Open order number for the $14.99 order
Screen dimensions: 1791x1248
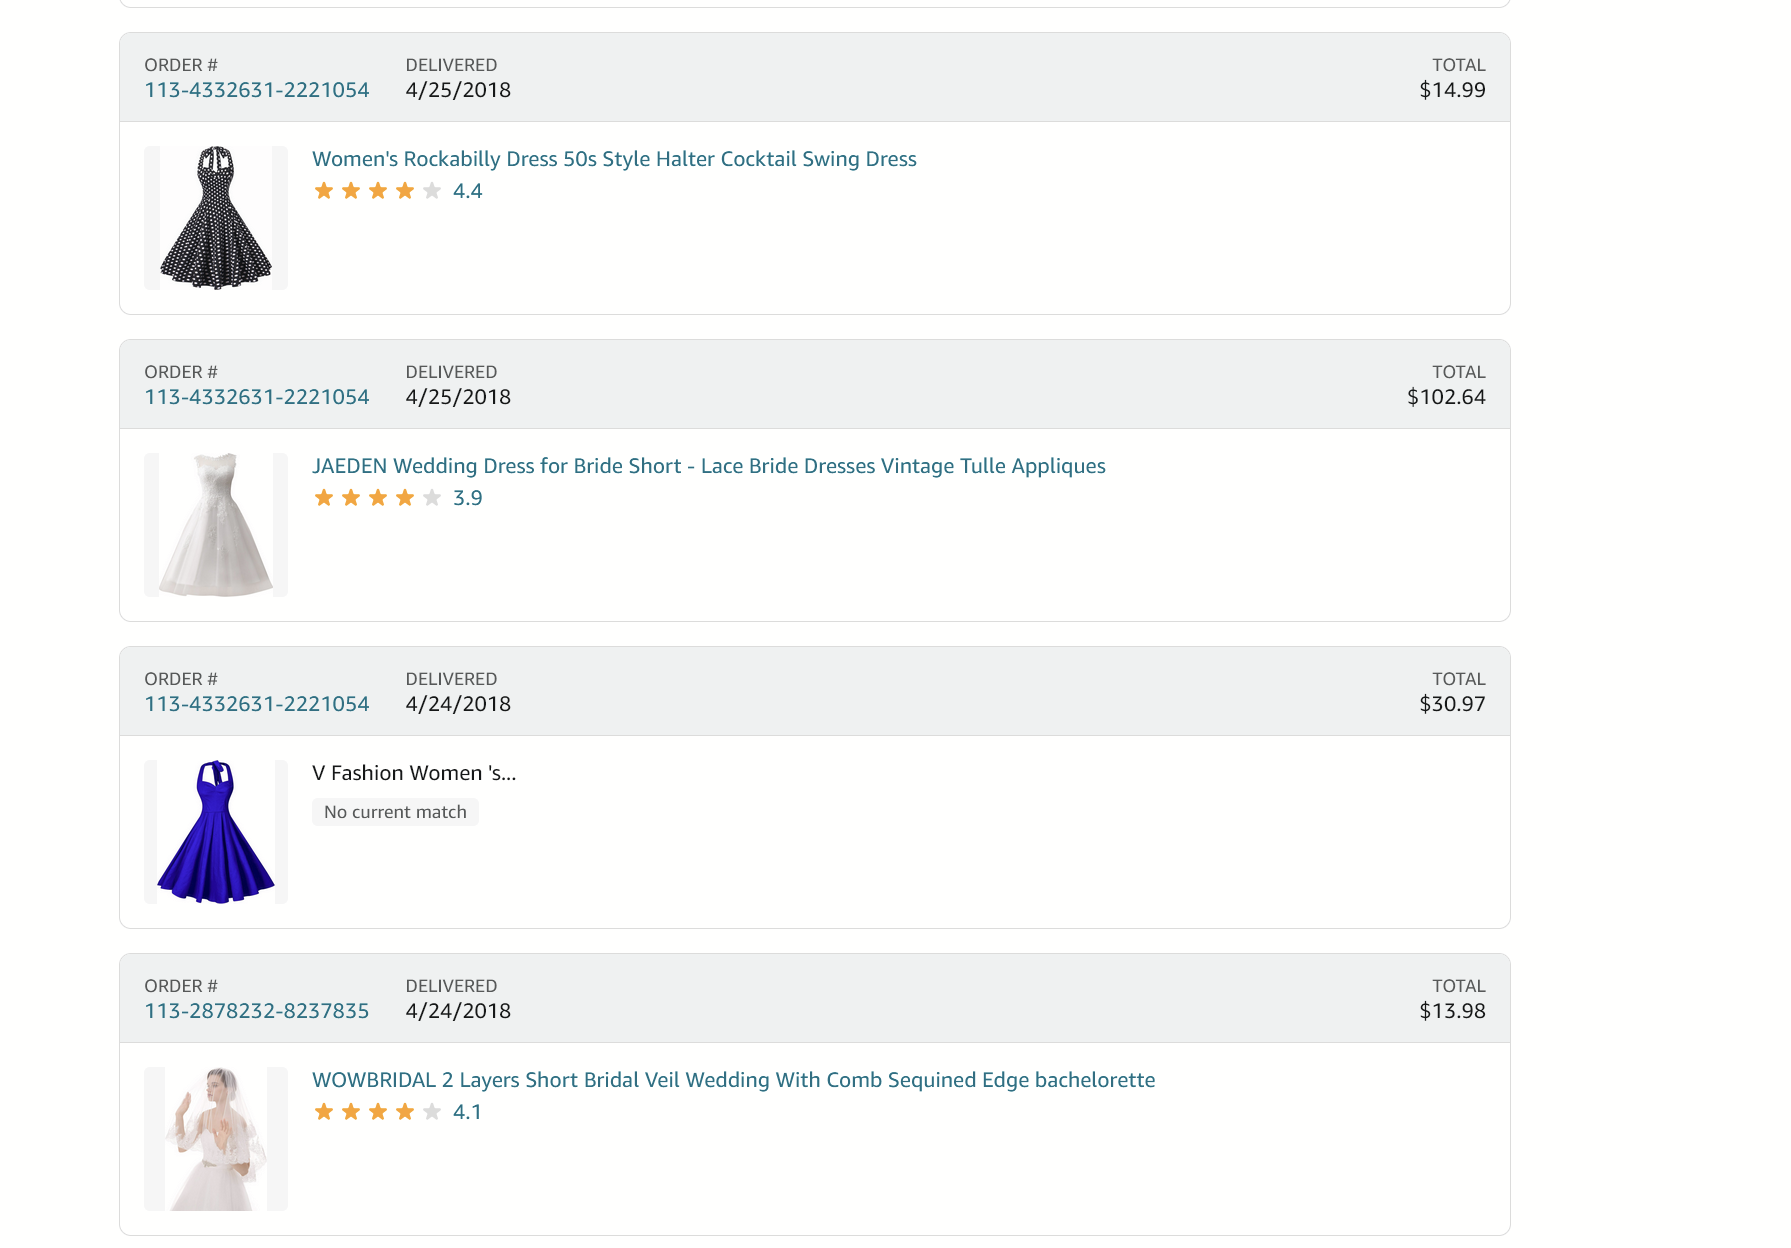point(257,90)
